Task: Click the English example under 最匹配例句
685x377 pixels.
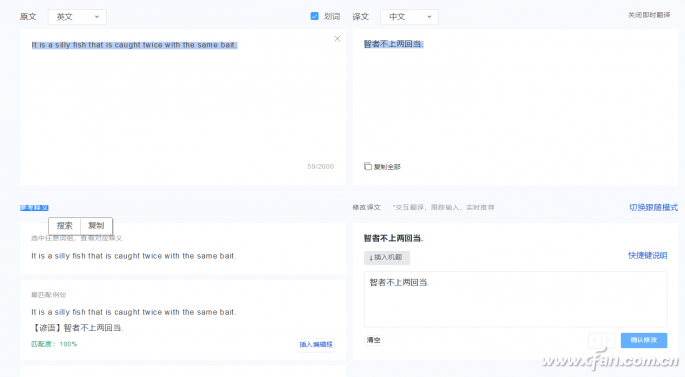Action: 134,312
